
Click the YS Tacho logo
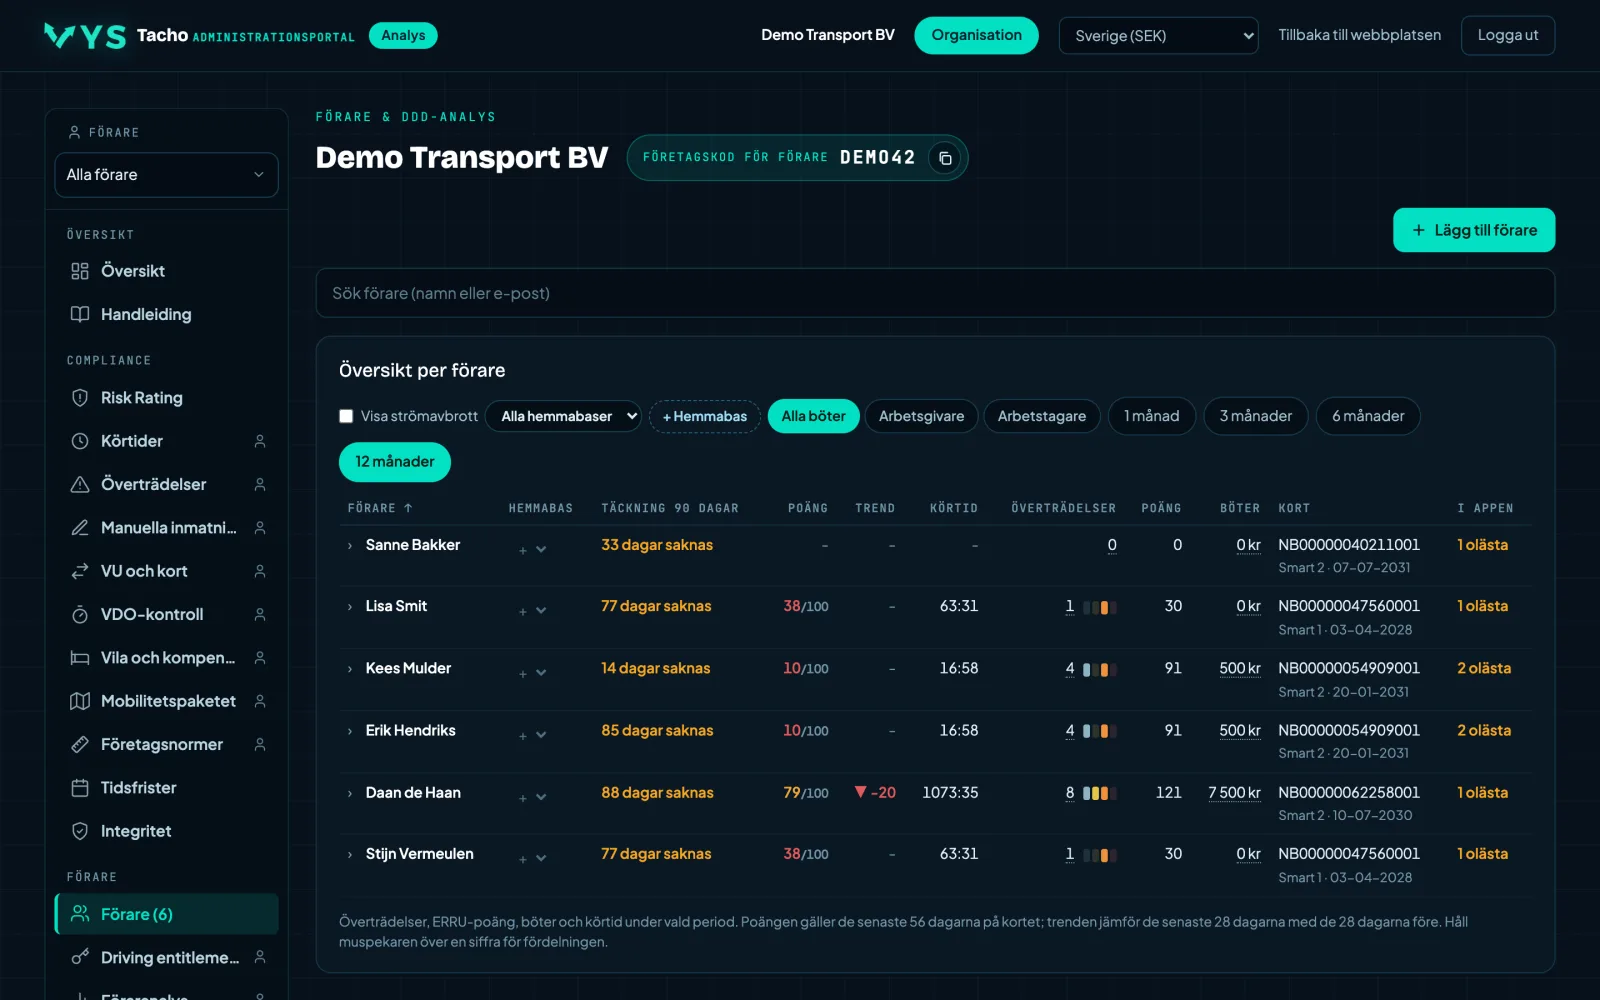85,36
